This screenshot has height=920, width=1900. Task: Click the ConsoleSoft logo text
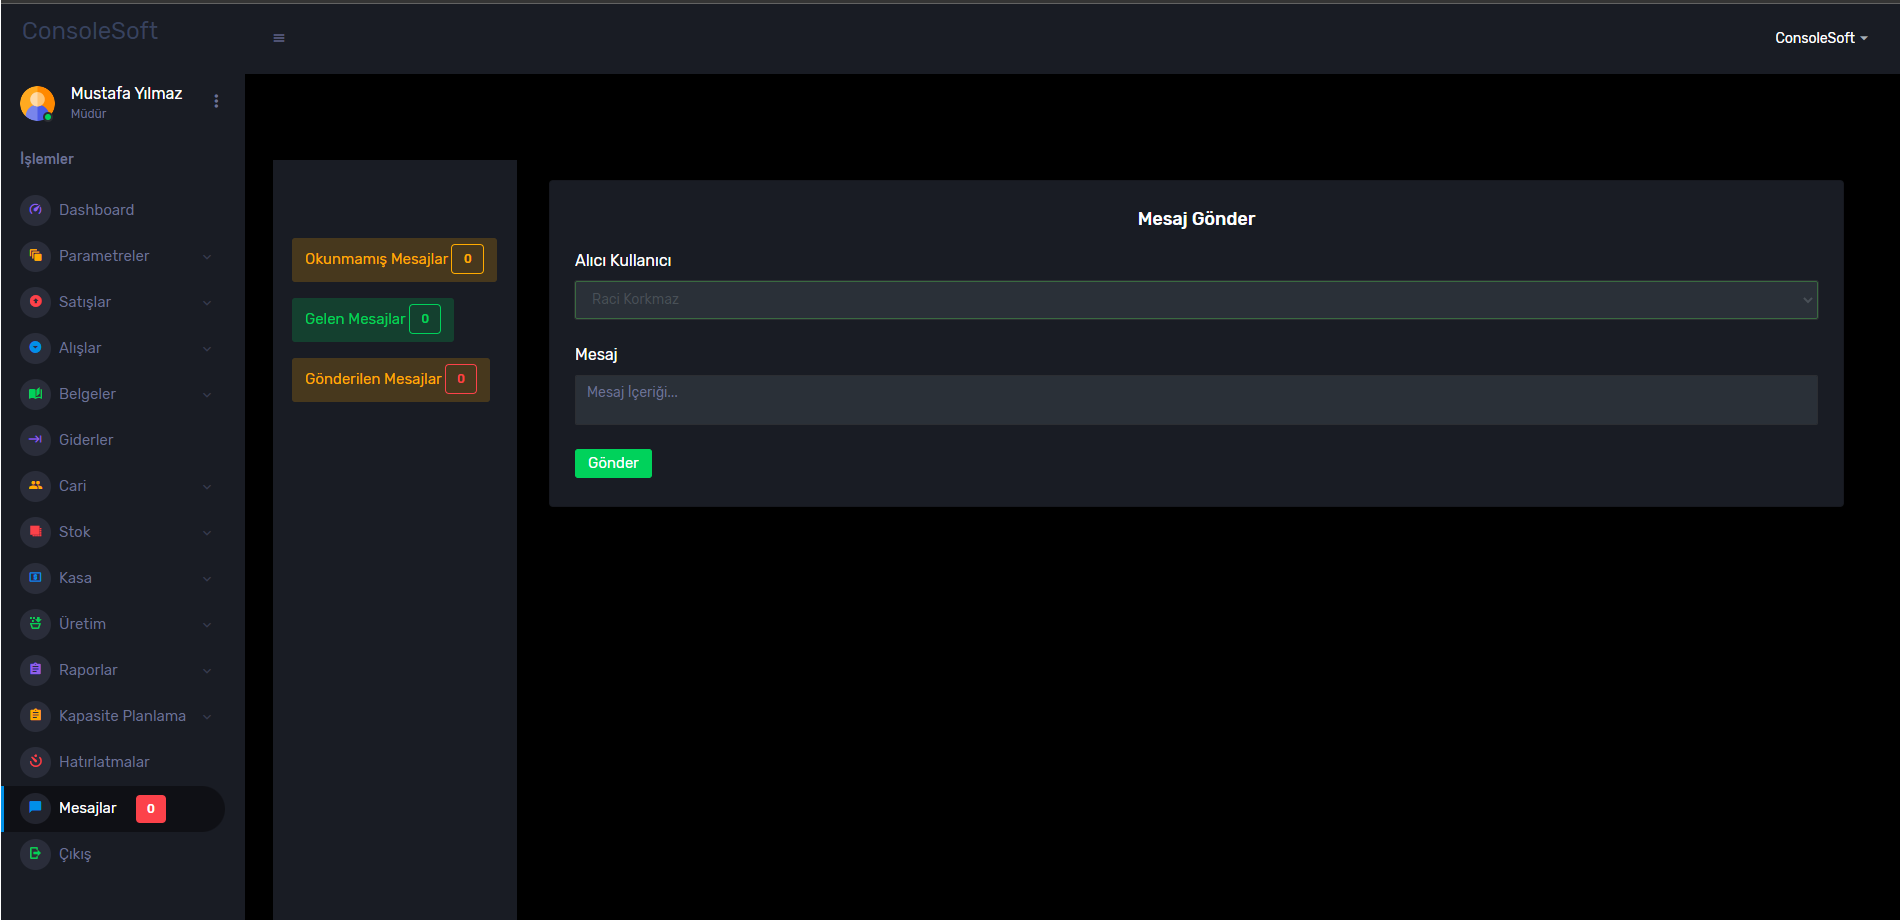coord(90,31)
